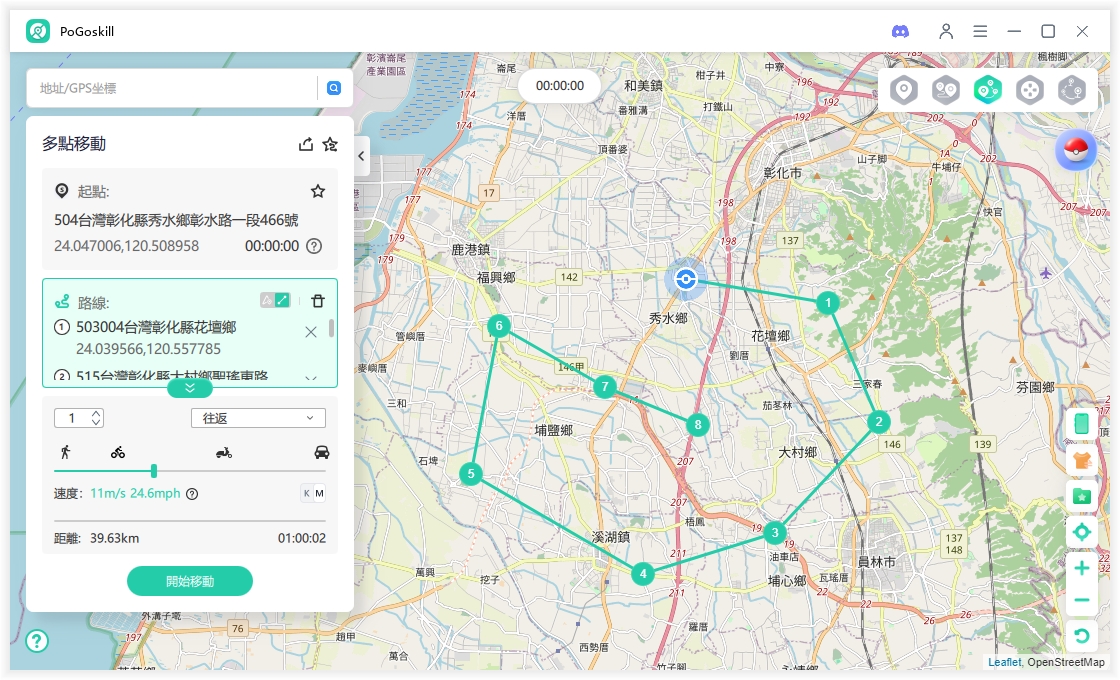Zoom in the map with plus button
Viewport: 1120px width, 680px height.
point(1081,568)
